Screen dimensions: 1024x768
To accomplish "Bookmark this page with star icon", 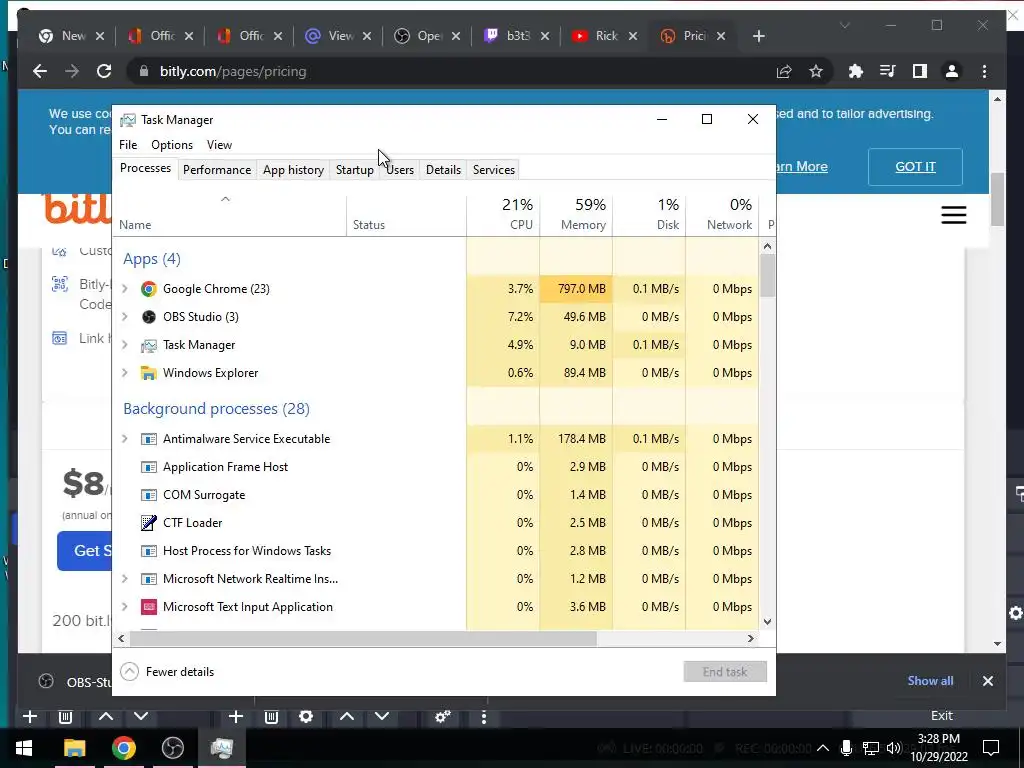I will tap(816, 71).
